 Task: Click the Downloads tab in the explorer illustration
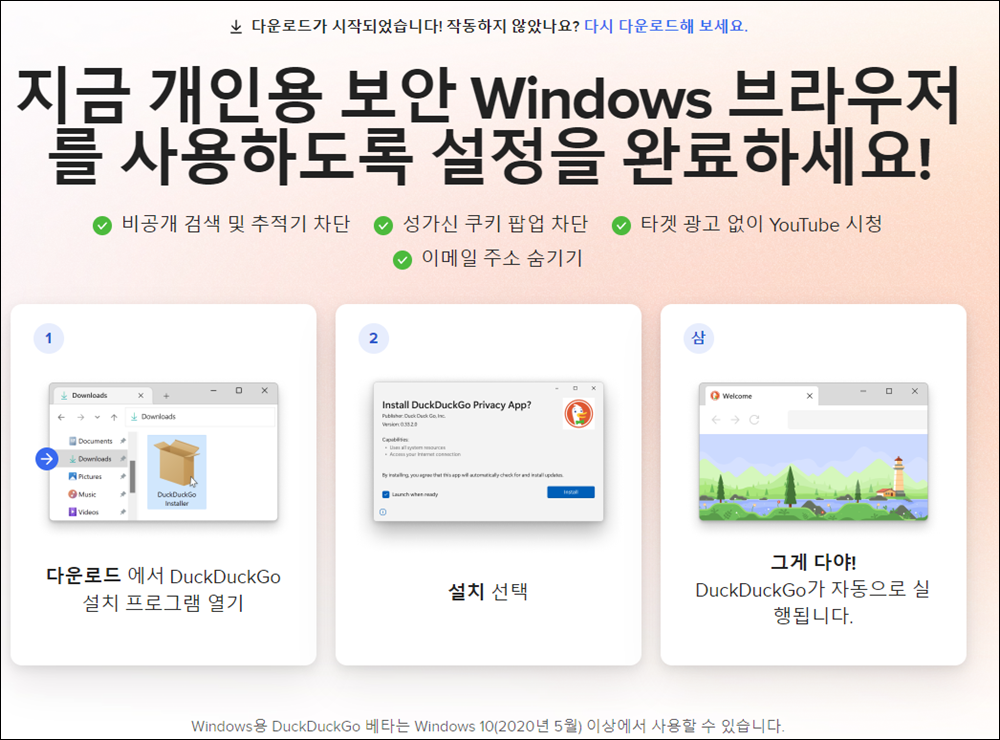coord(102,396)
